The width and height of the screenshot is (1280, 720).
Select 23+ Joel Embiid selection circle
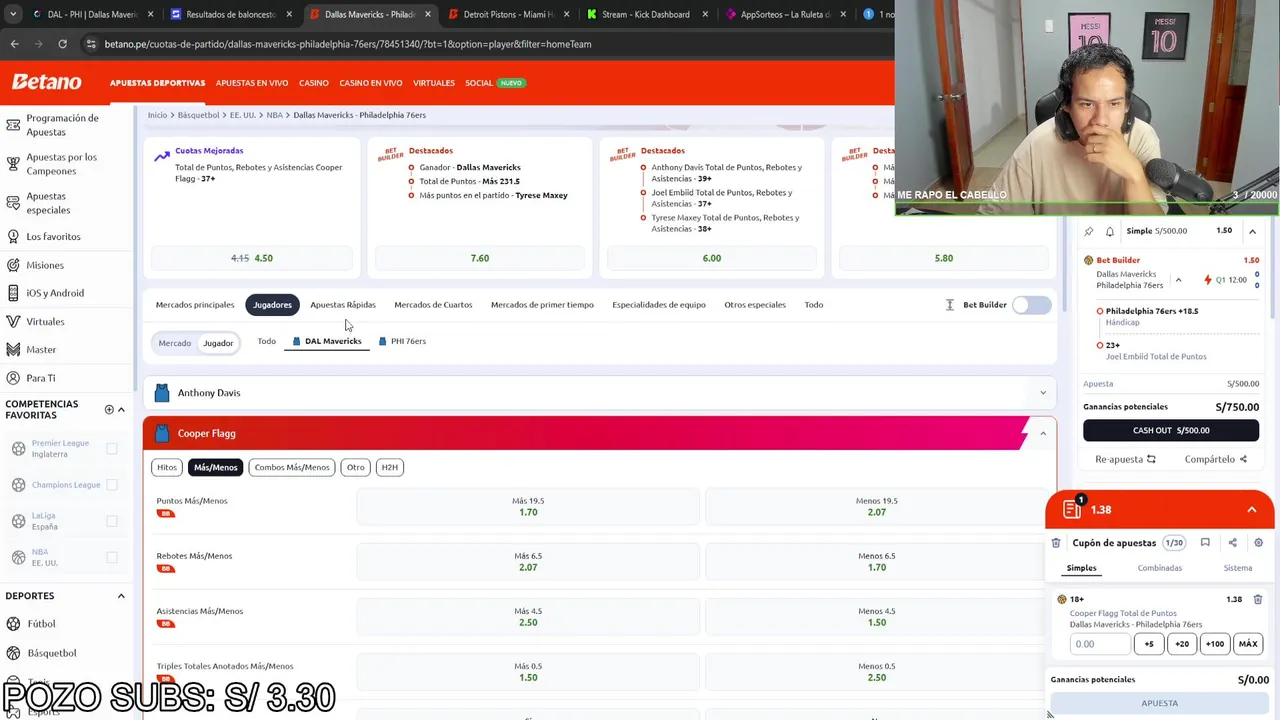coord(1100,345)
